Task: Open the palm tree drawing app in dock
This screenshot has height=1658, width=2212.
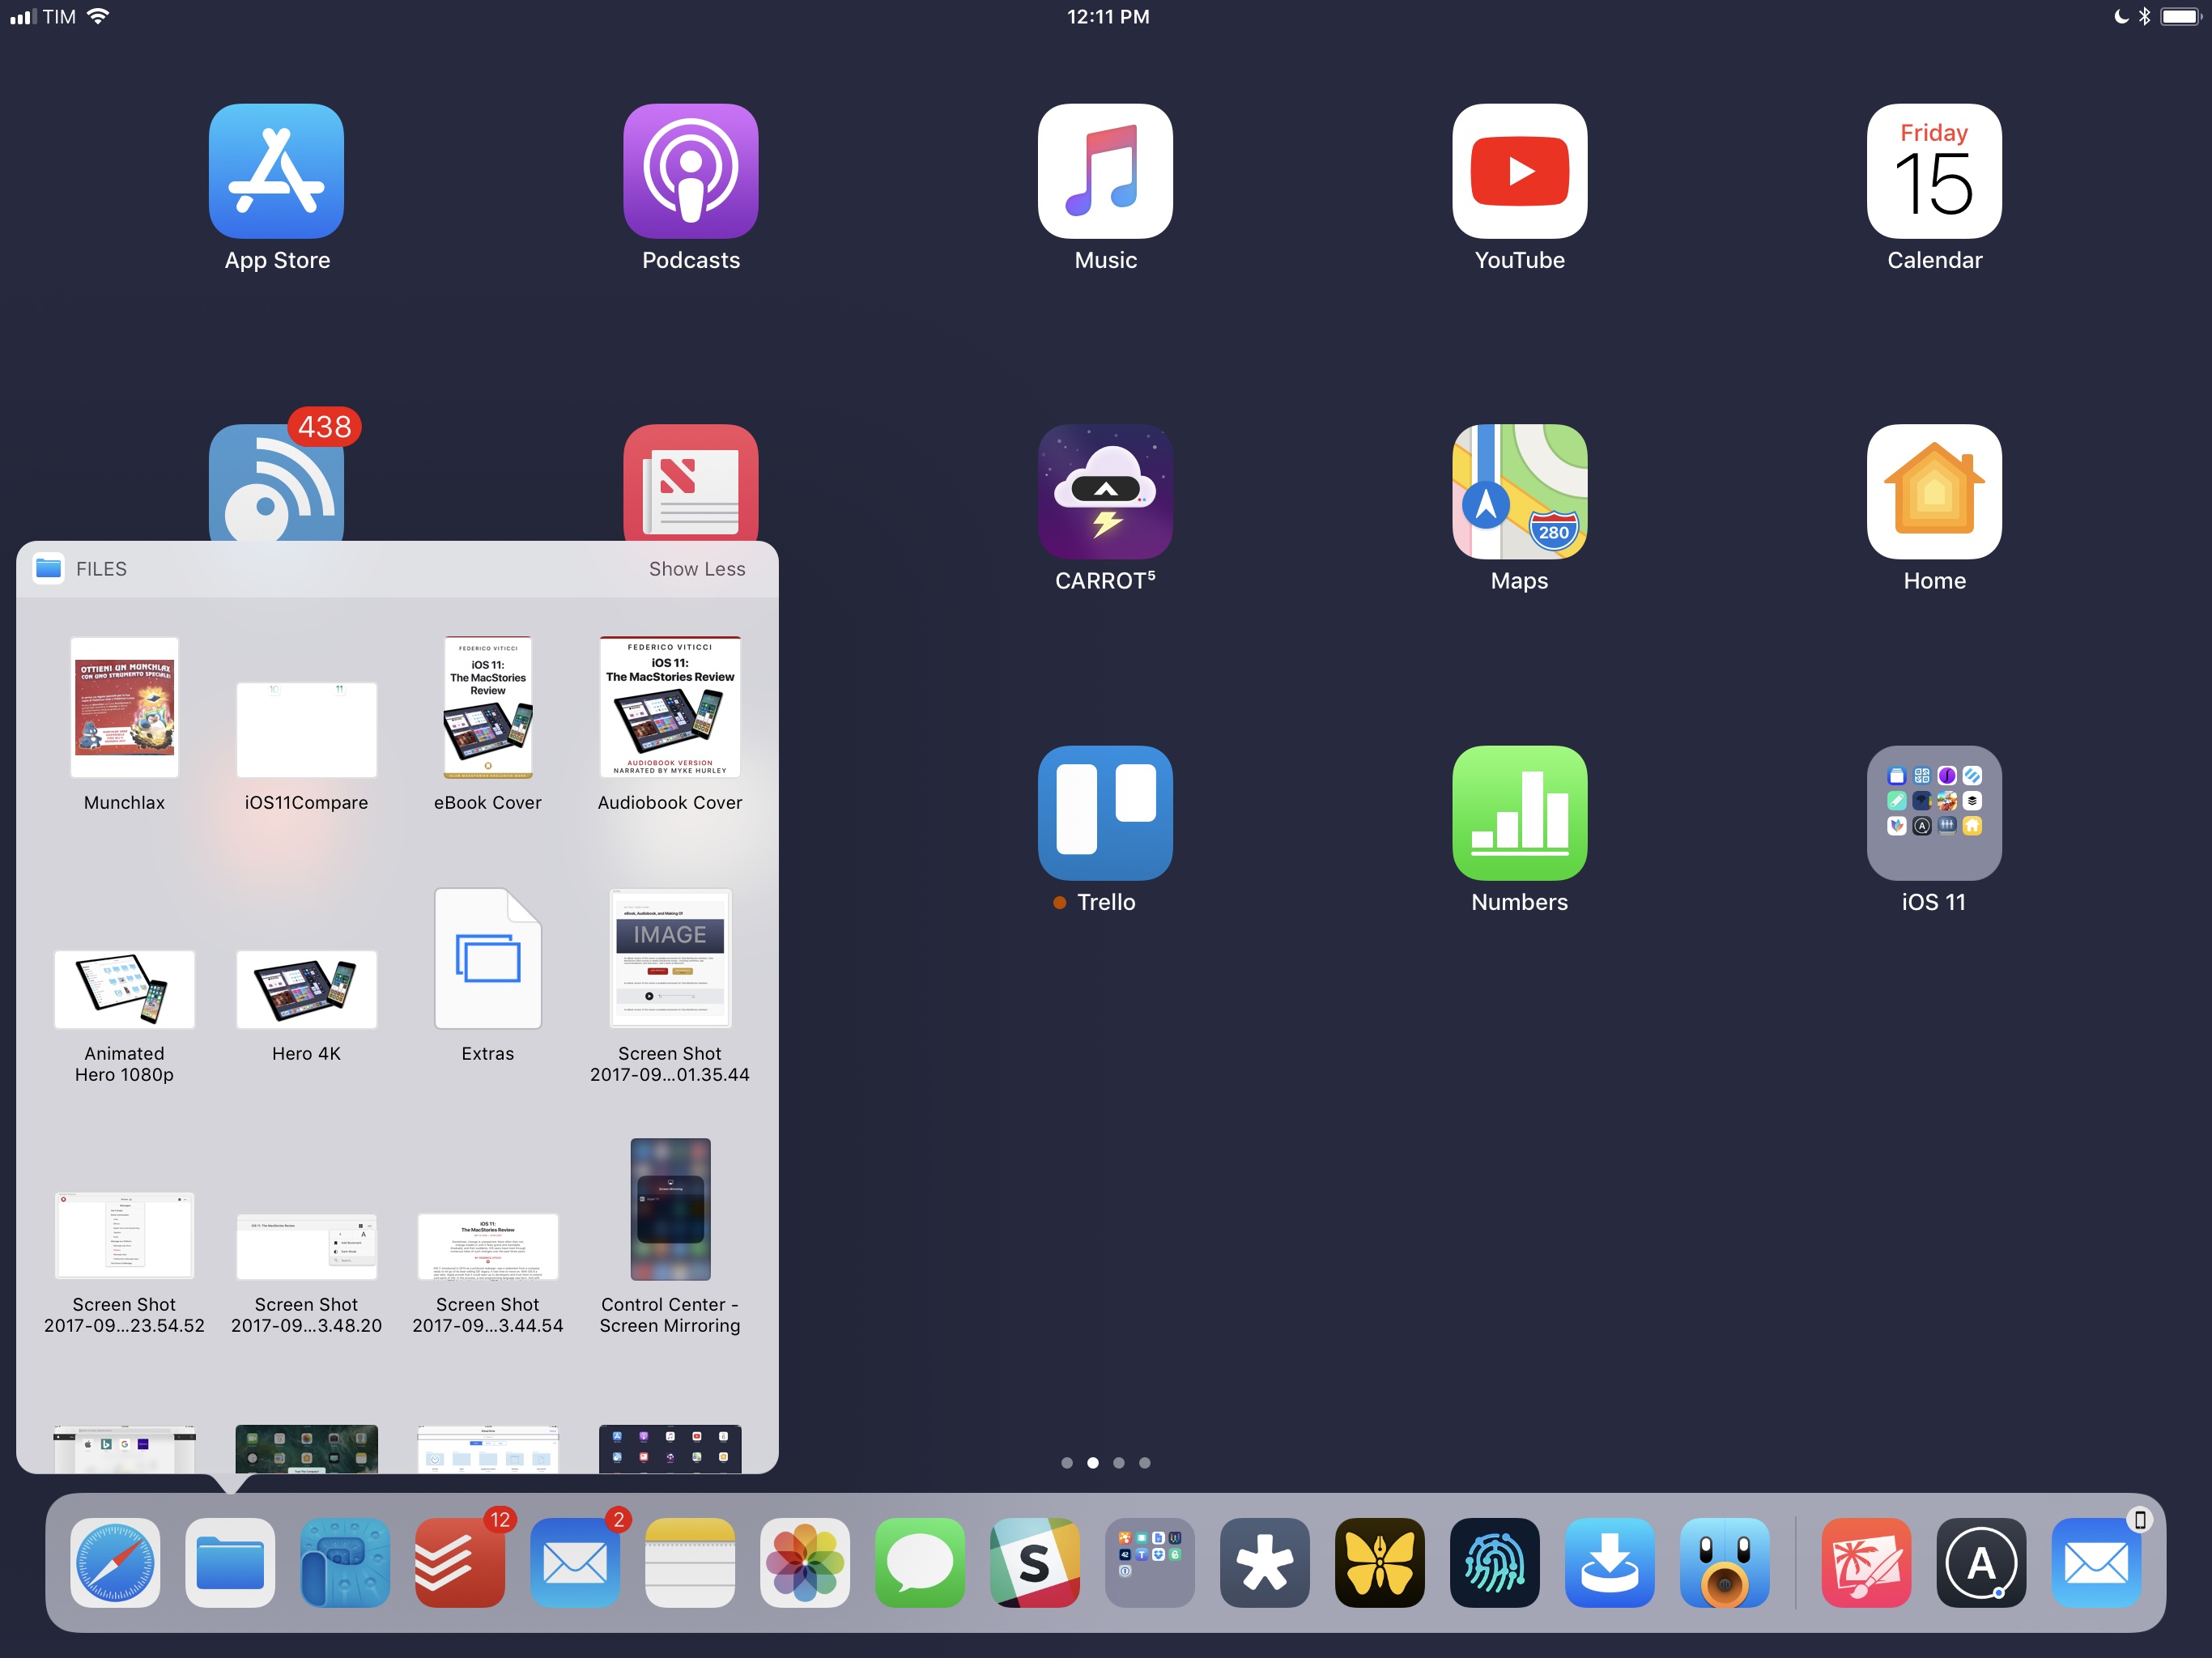Action: tap(1867, 1563)
